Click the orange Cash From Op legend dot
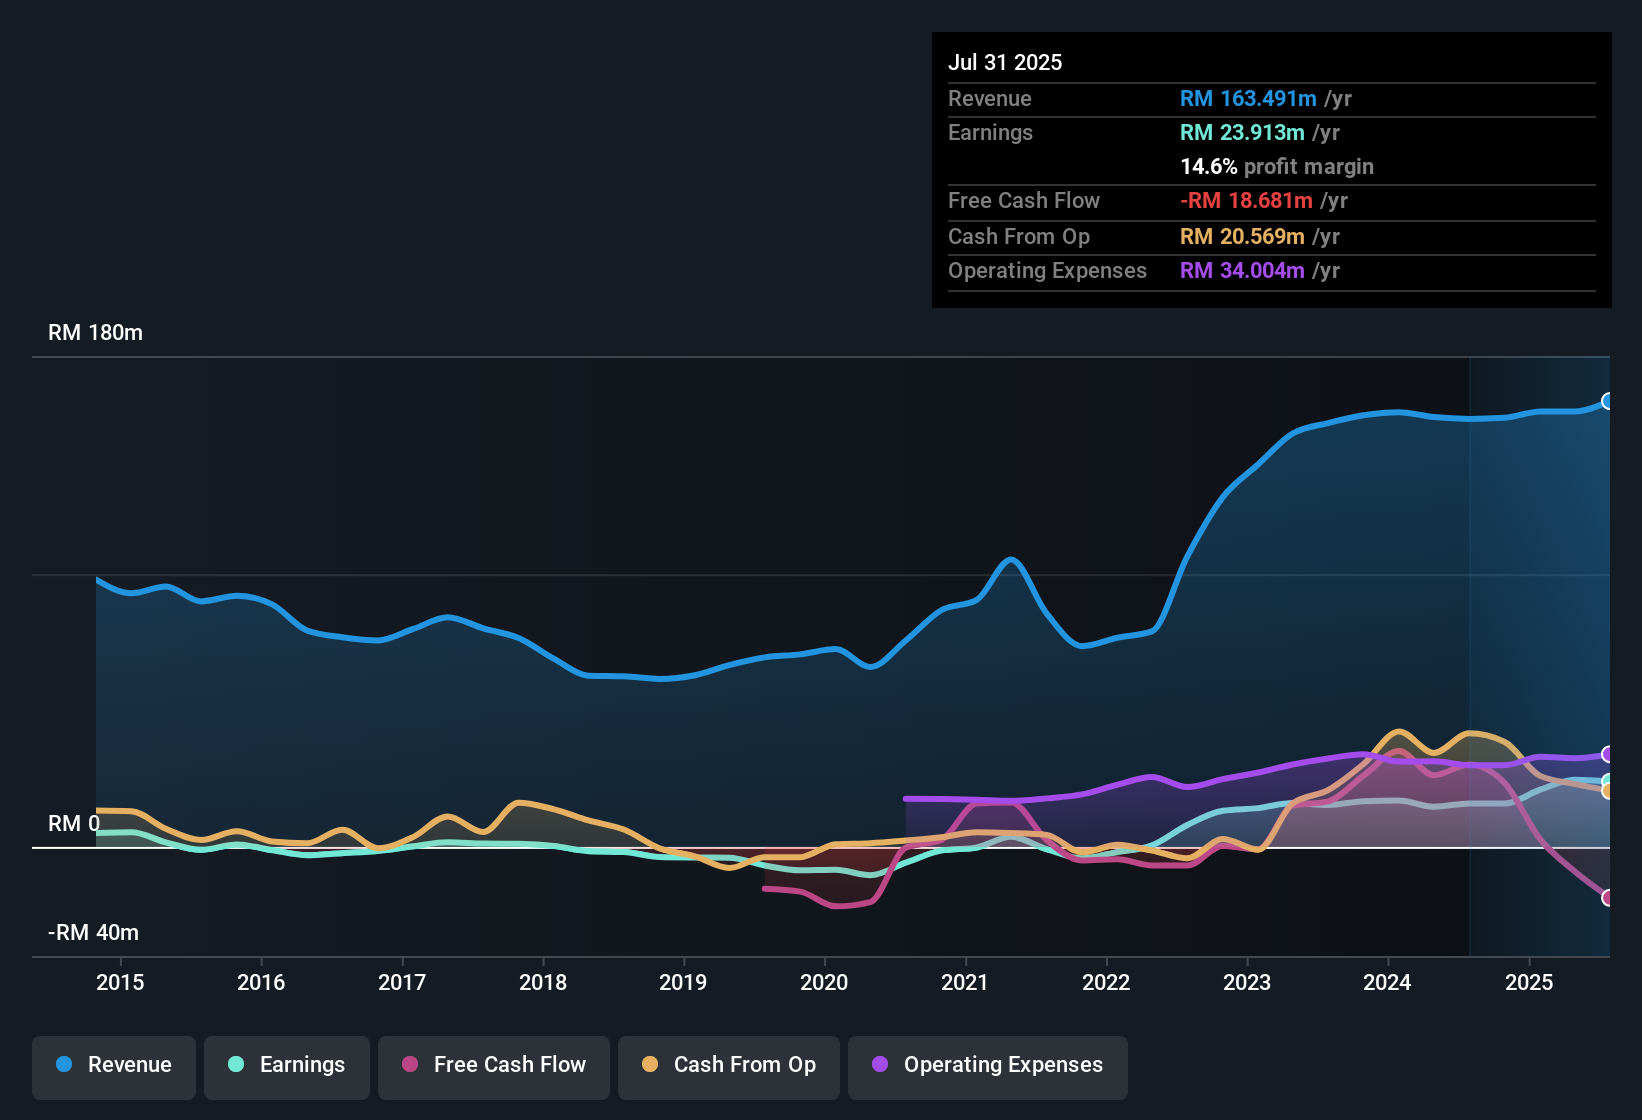1642x1120 pixels. 650,1064
